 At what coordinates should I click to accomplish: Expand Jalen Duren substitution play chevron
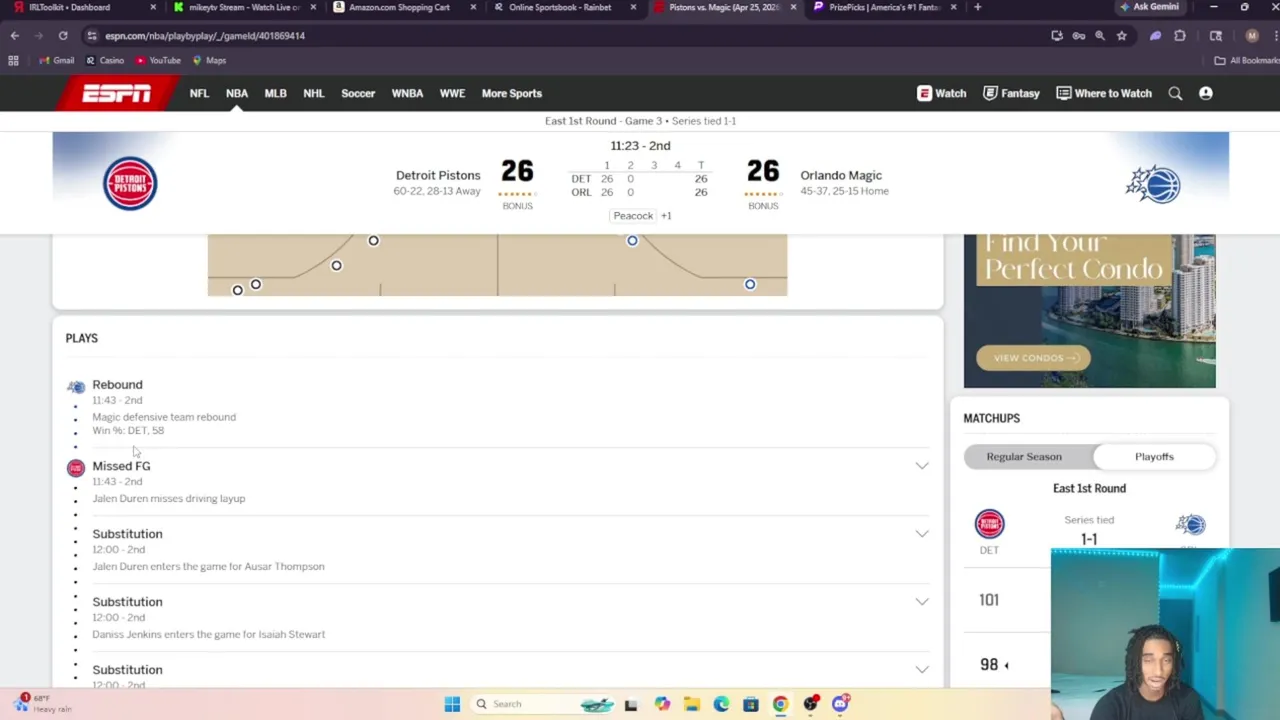point(922,534)
